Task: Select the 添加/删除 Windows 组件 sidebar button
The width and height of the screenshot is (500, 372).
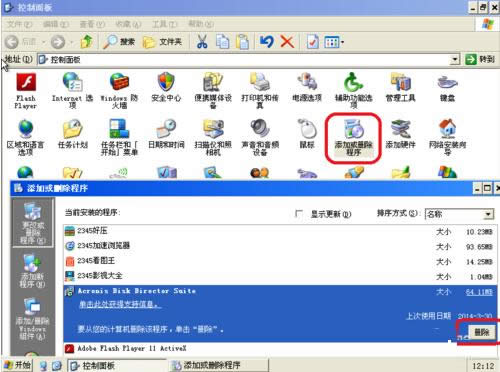Action: (x=32, y=319)
